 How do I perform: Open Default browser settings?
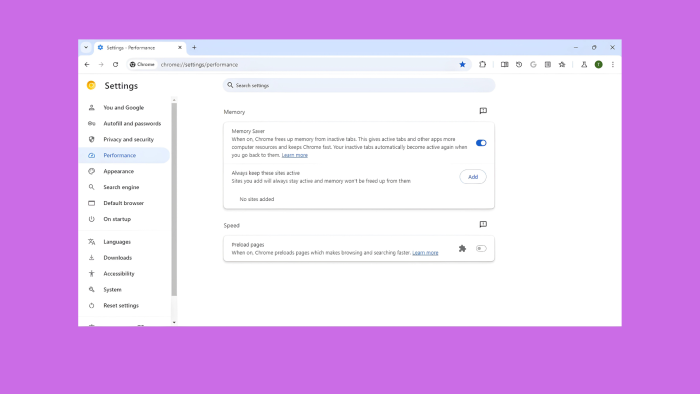pyautogui.click(x=124, y=203)
